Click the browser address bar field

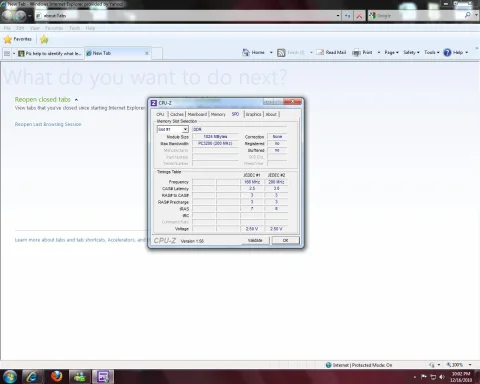pos(187,16)
